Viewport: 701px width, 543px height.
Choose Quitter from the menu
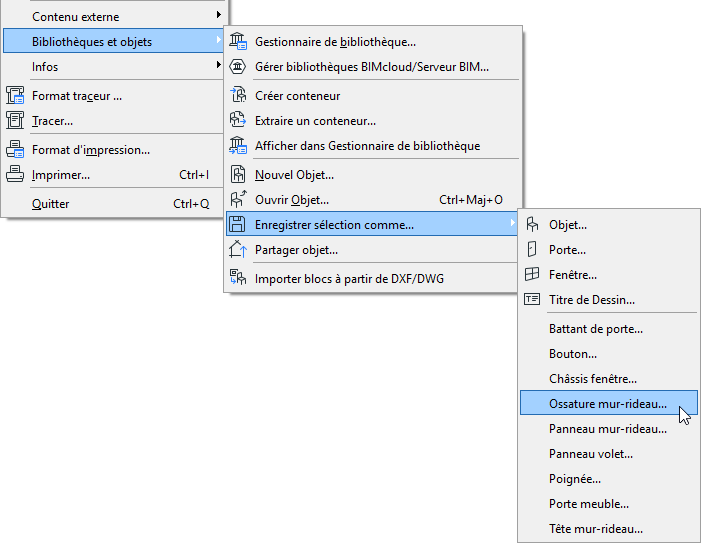click(x=51, y=203)
